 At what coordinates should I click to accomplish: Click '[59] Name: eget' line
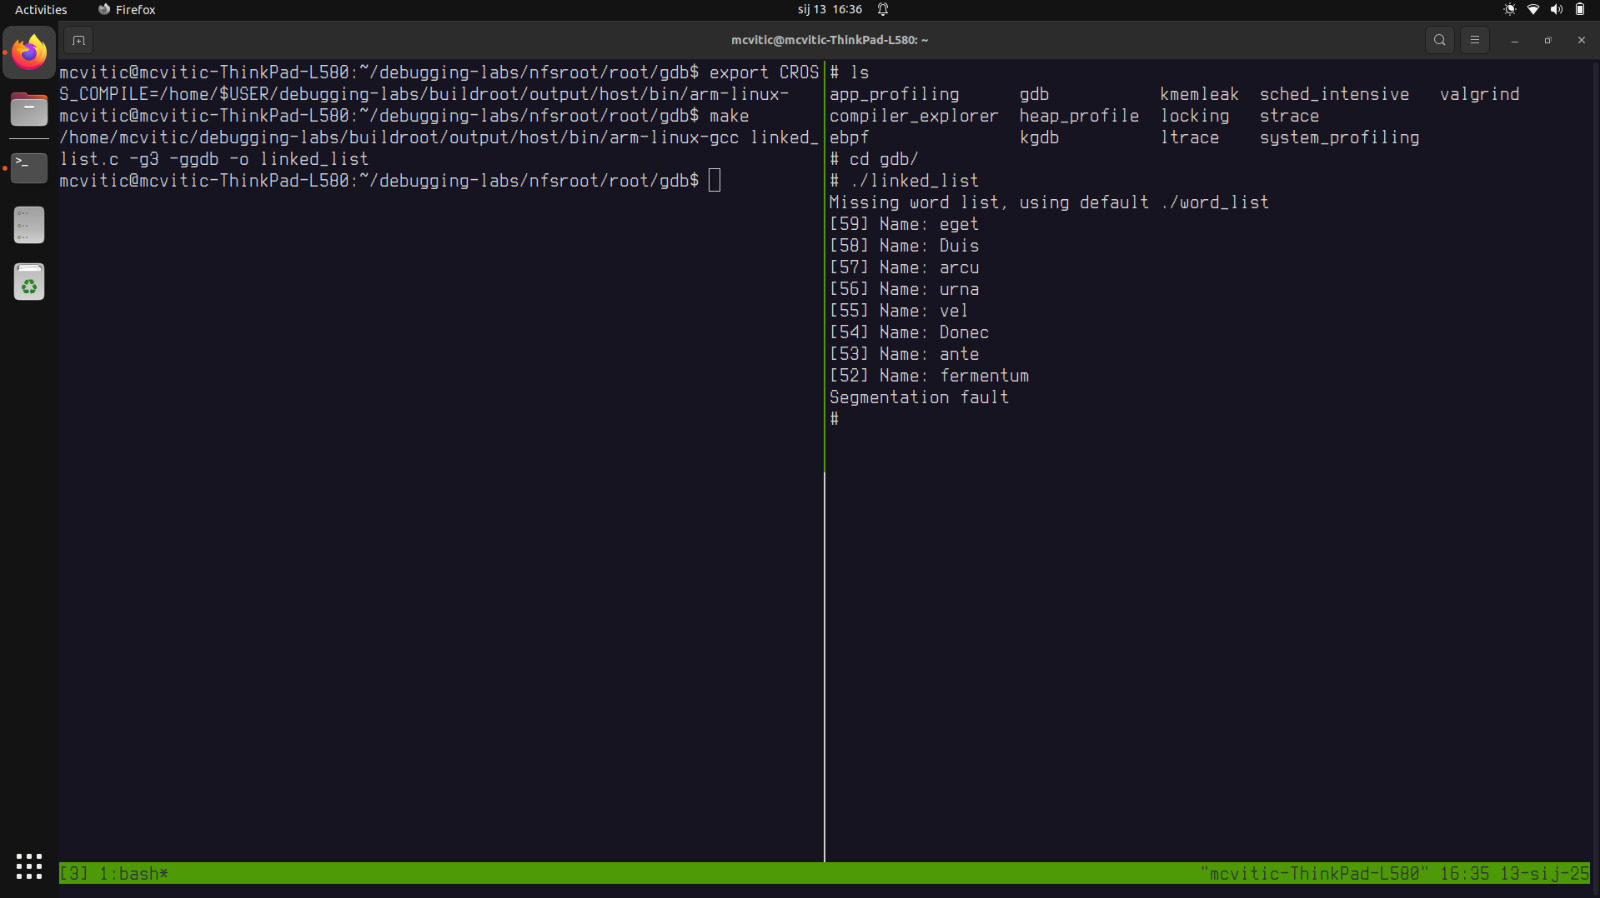(x=904, y=224)
